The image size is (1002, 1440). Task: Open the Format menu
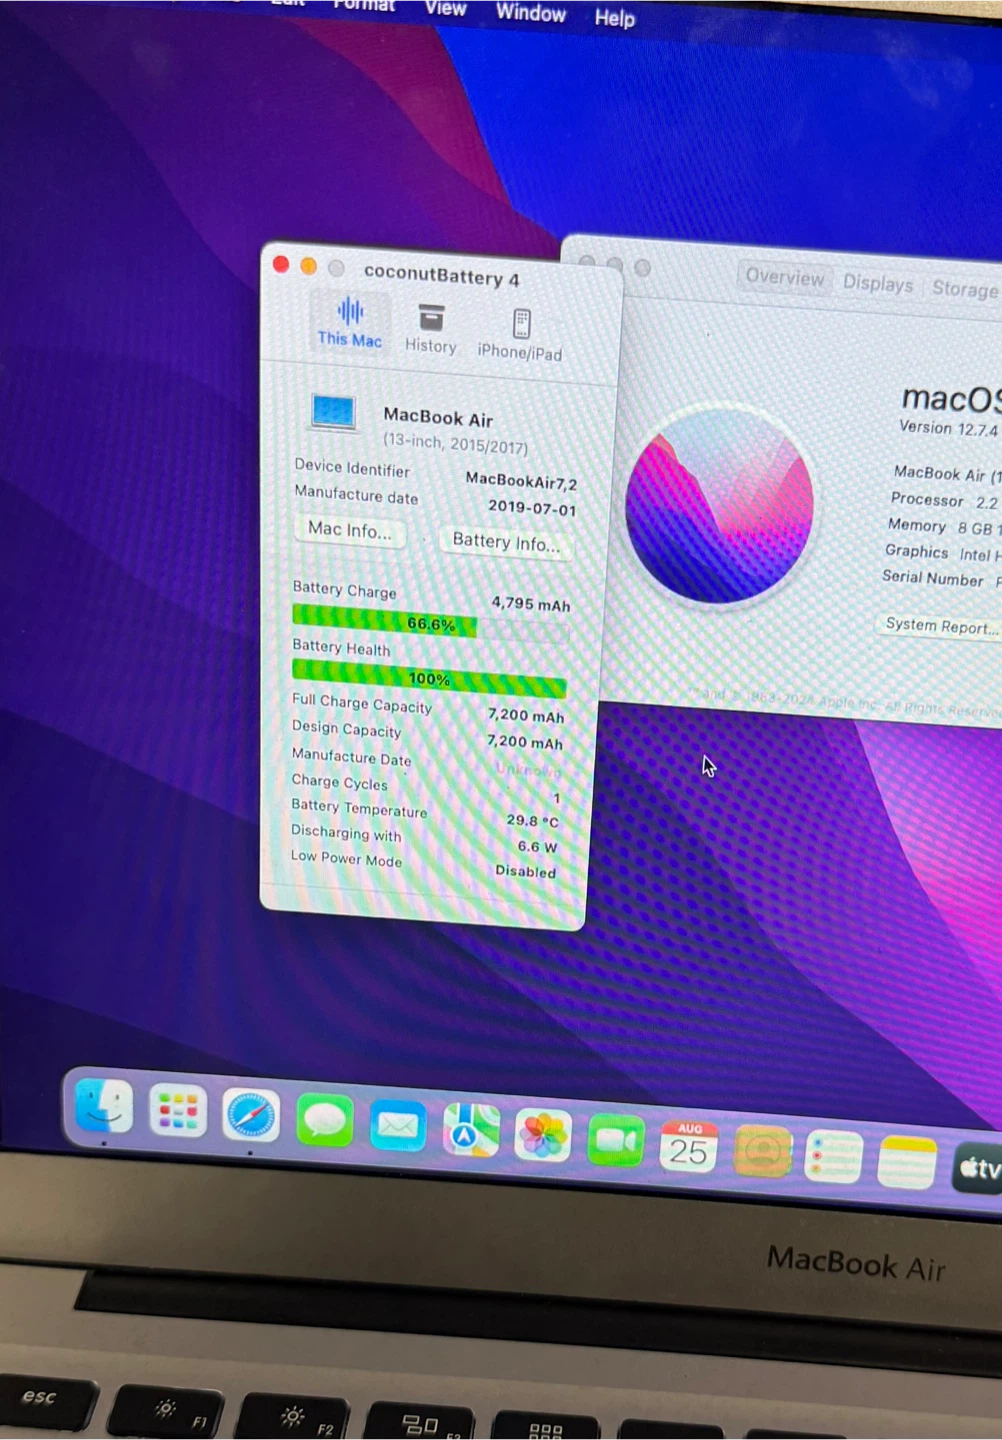pyautogui.click(x=363, y=5)
